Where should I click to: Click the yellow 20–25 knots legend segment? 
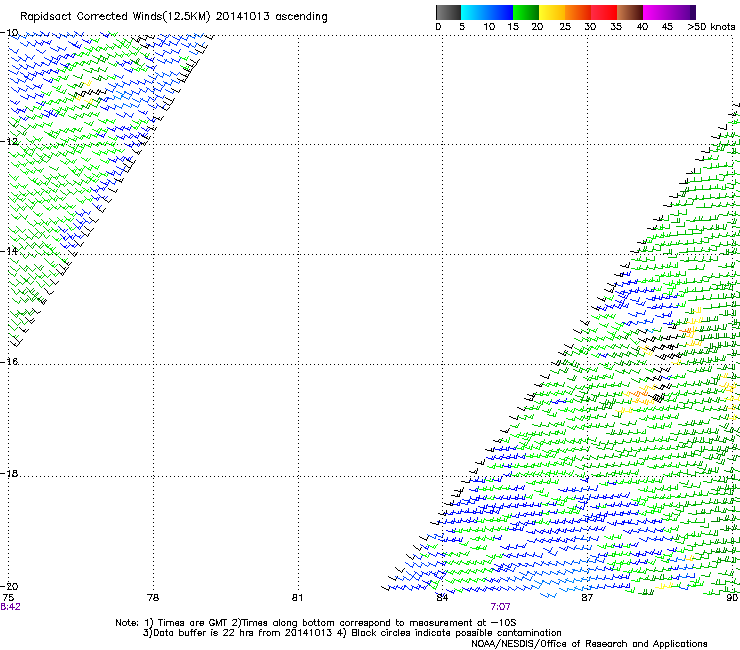pyautogui.click(x=552, y=12)
